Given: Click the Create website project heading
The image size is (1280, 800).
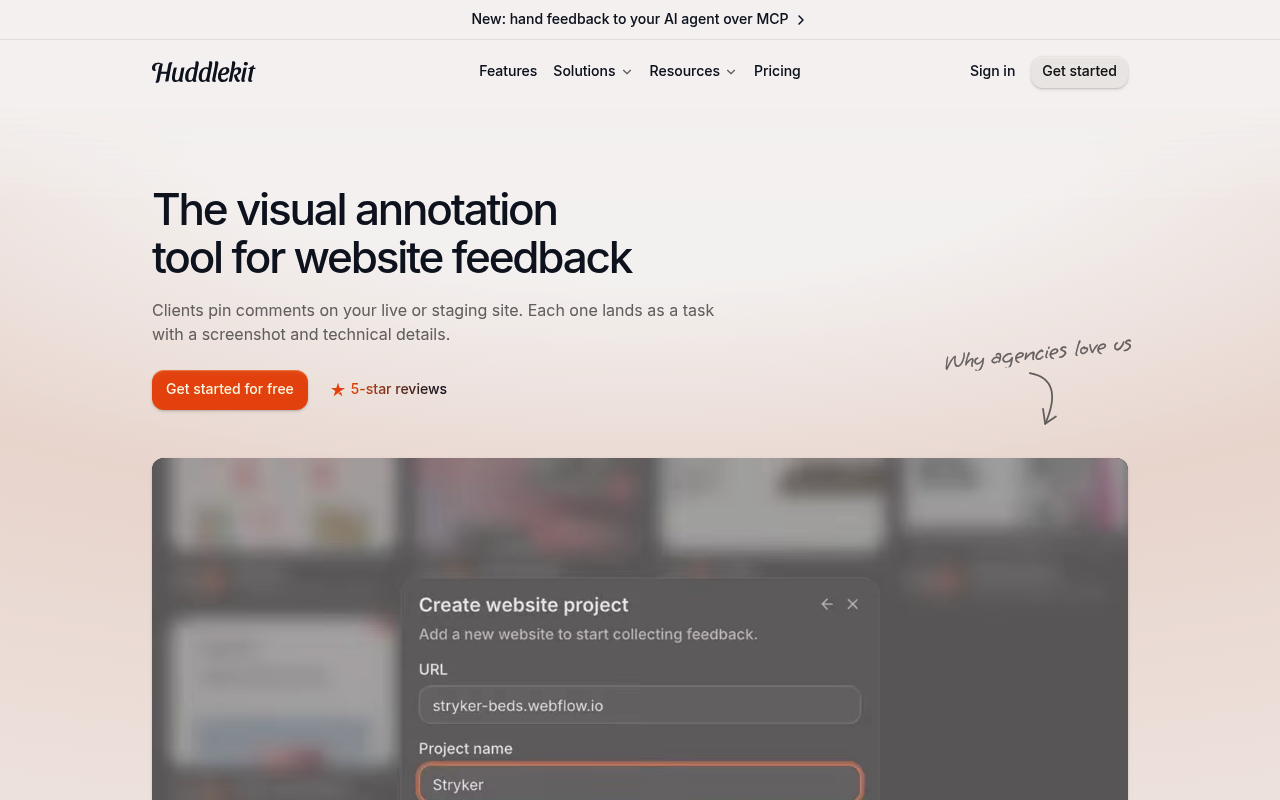Looking at the screenshot, I should pyautogui.click(x=524, y=604).
